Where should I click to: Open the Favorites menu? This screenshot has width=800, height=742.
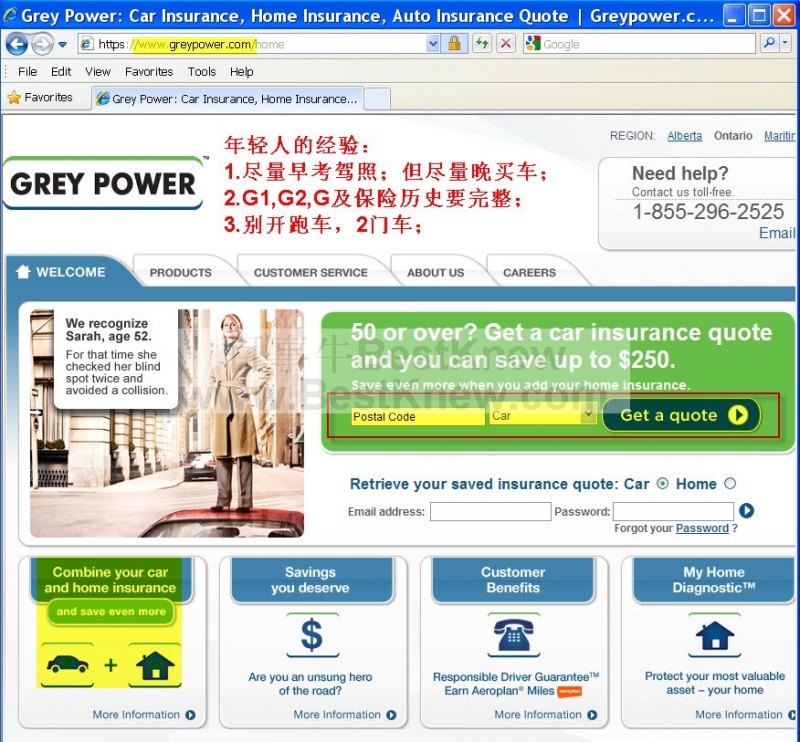(x=149, y=72)
